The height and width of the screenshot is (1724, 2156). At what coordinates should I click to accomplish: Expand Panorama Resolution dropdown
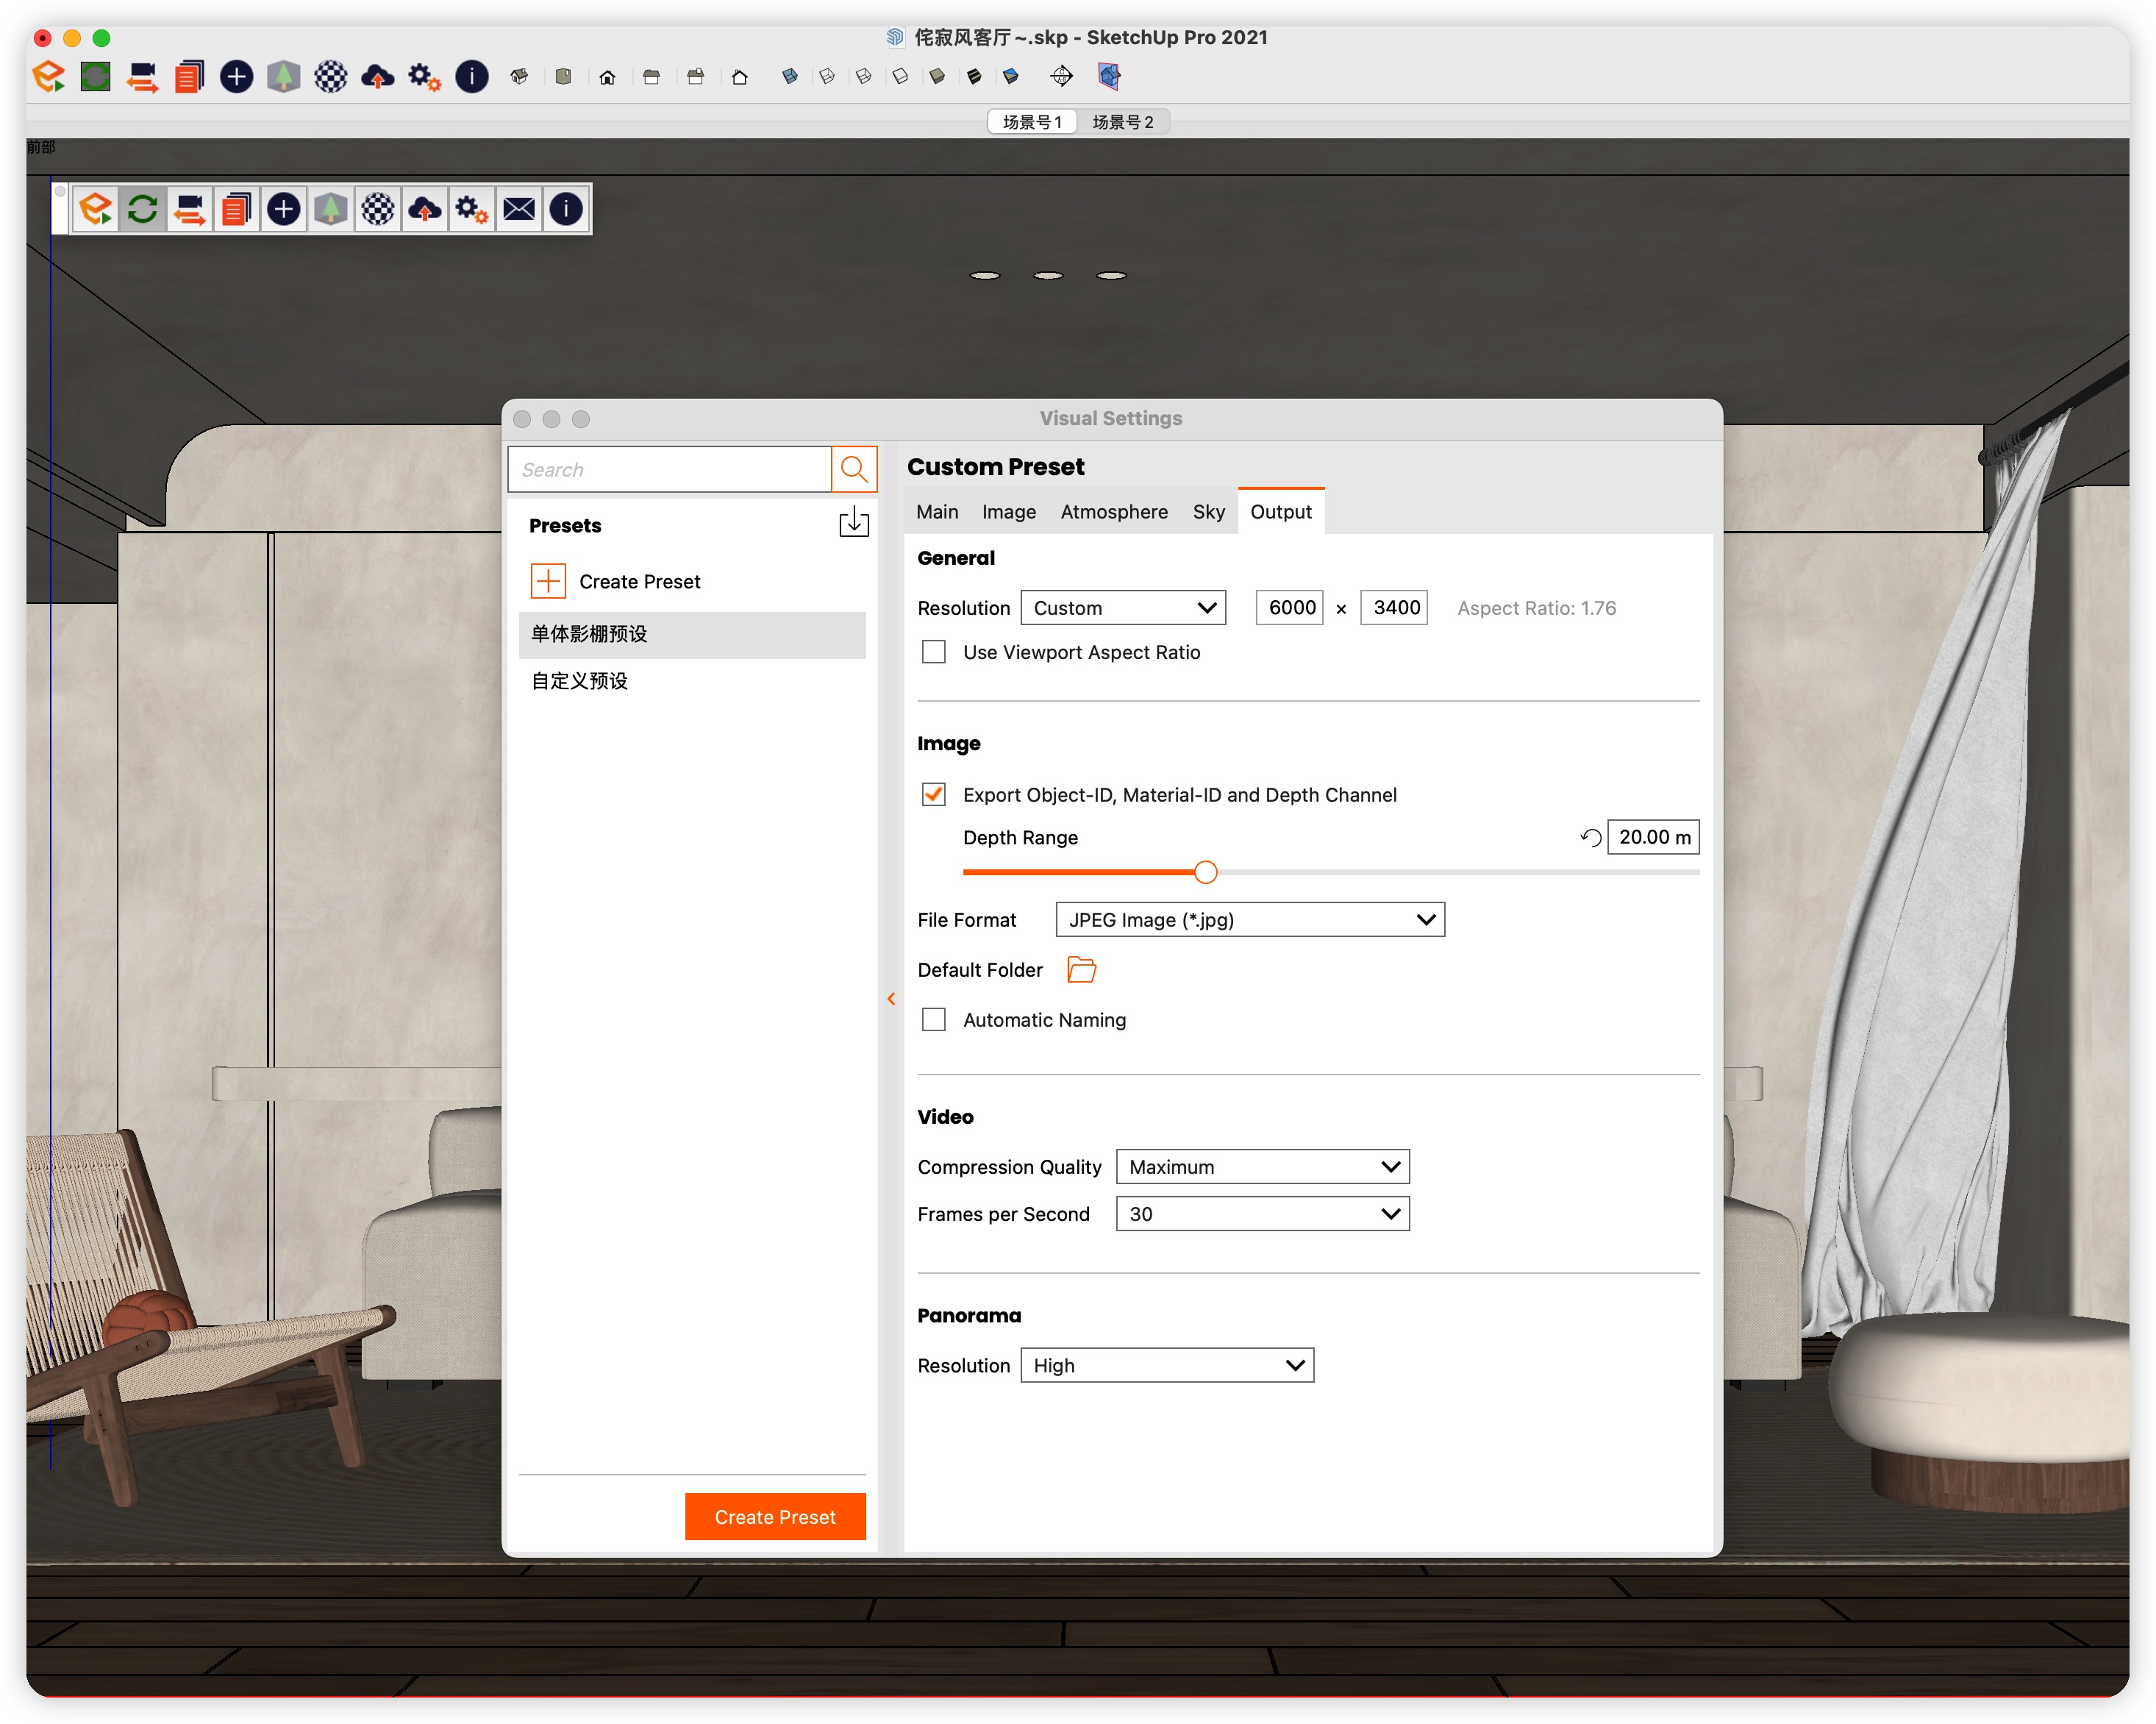tap(1166, 1364)
